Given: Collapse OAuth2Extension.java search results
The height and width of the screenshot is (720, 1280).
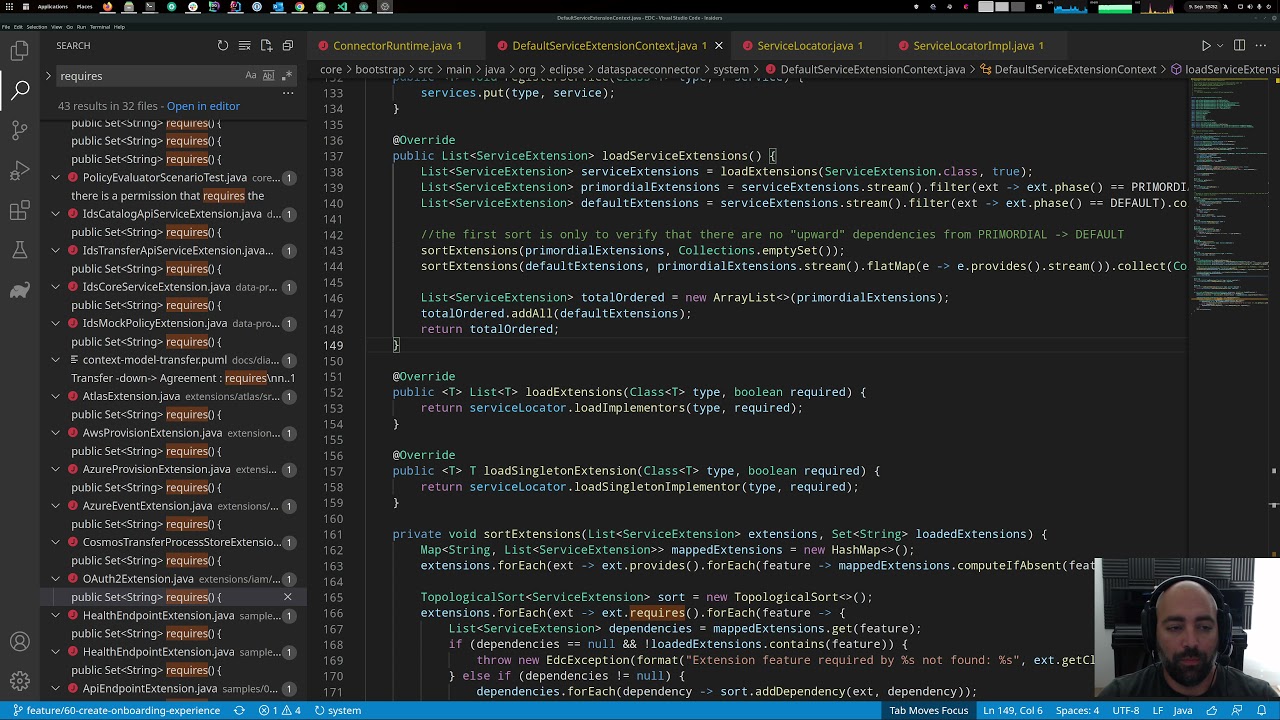Looking at the screenshot, I should tap(56, 579).
